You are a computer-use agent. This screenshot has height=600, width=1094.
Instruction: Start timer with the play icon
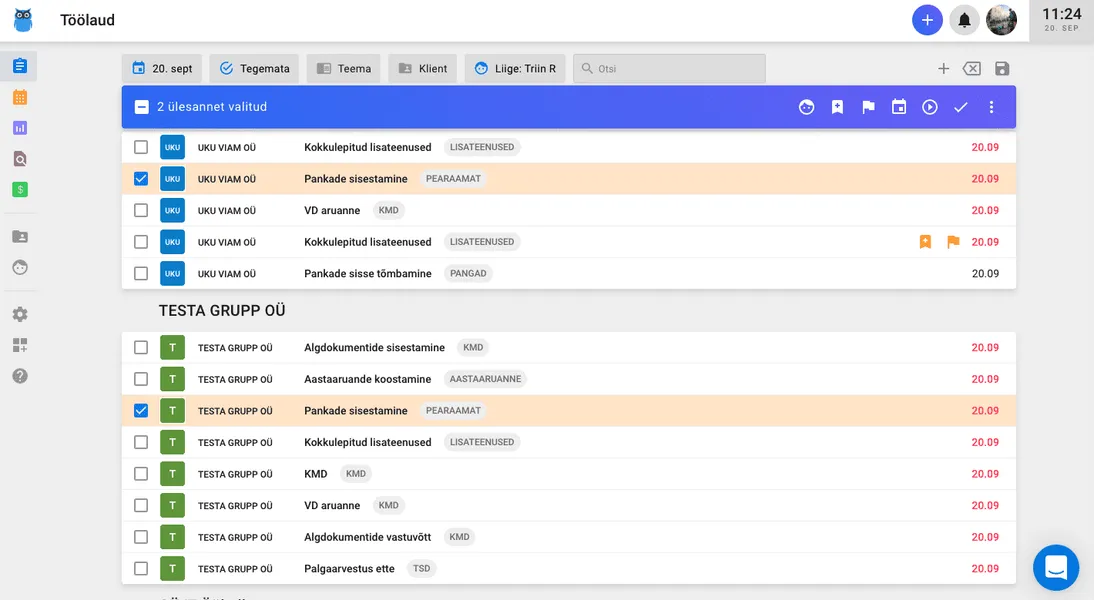[930, 107]
